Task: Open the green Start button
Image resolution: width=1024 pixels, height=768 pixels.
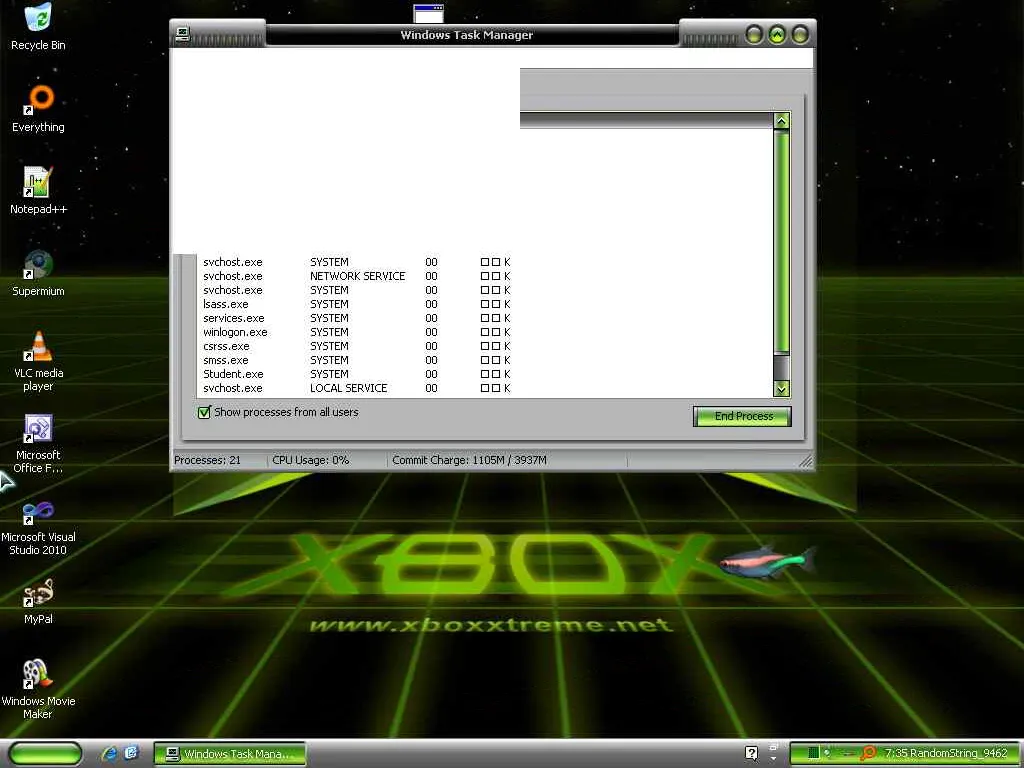Action: click(x=45, y=753)
